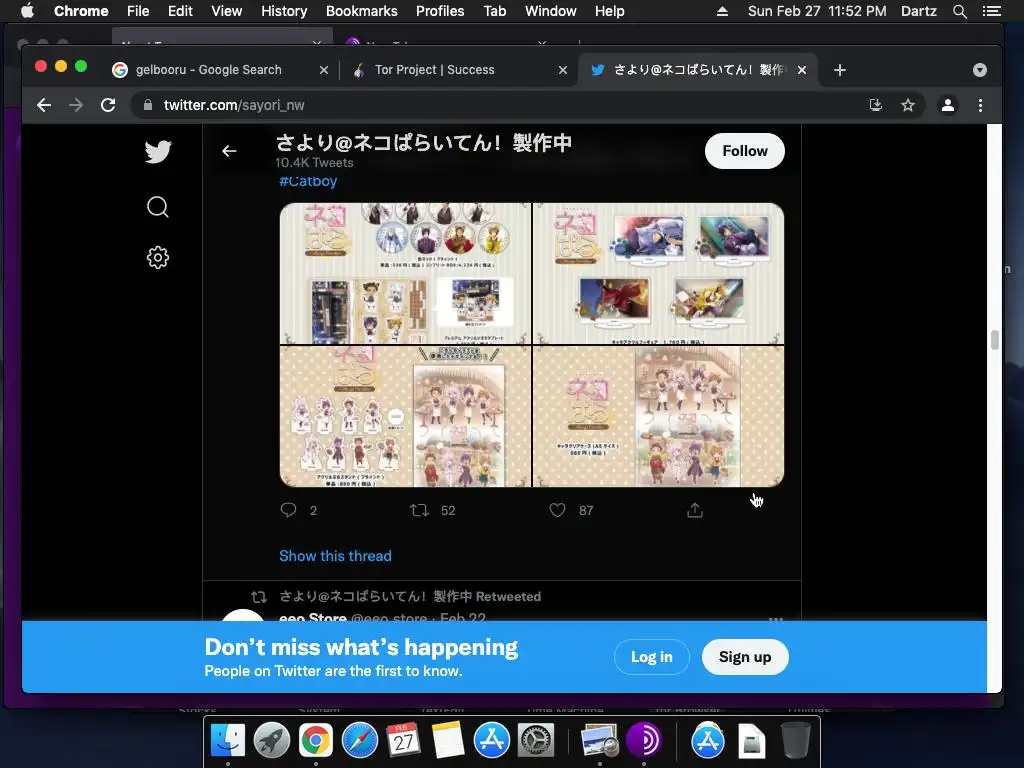Open the History menu

(x=284, y=11)
